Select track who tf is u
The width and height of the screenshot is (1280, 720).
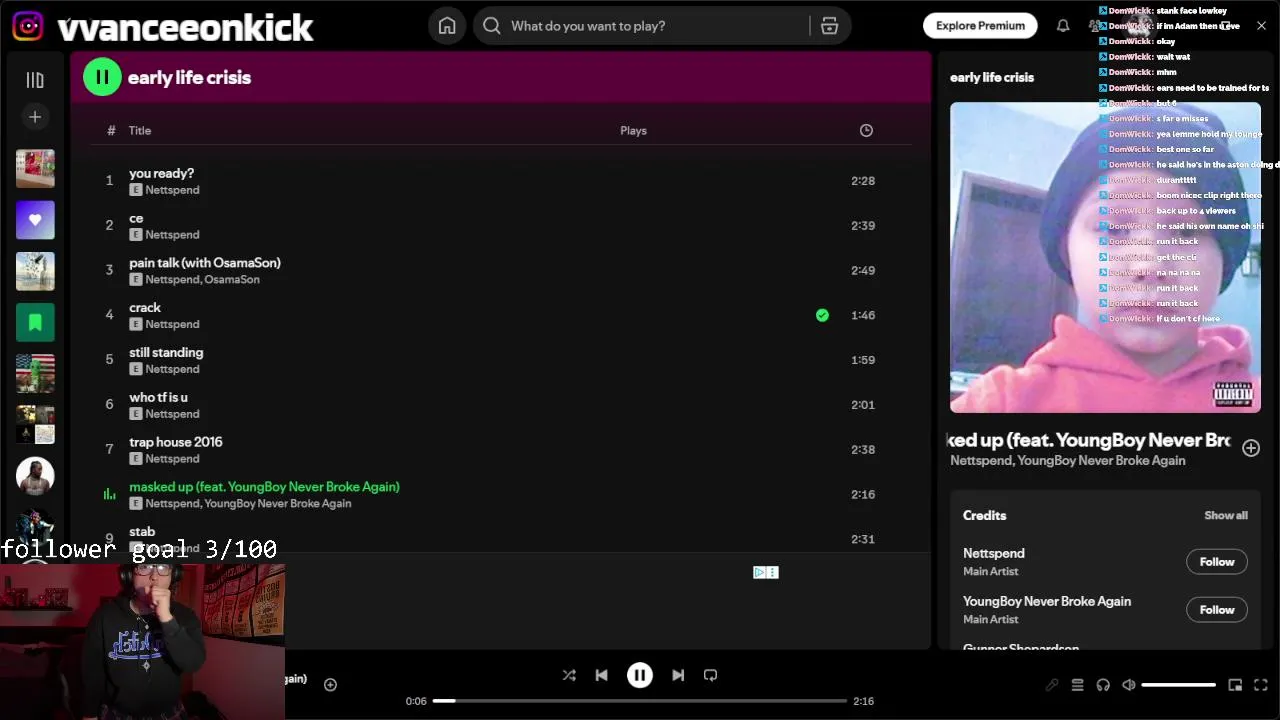[x=158, y=398]
